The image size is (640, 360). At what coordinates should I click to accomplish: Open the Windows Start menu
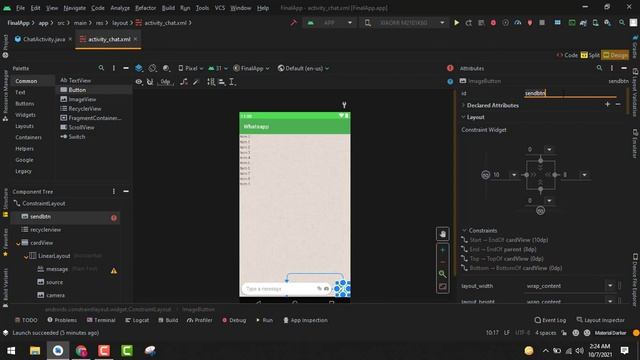(11, 350)
